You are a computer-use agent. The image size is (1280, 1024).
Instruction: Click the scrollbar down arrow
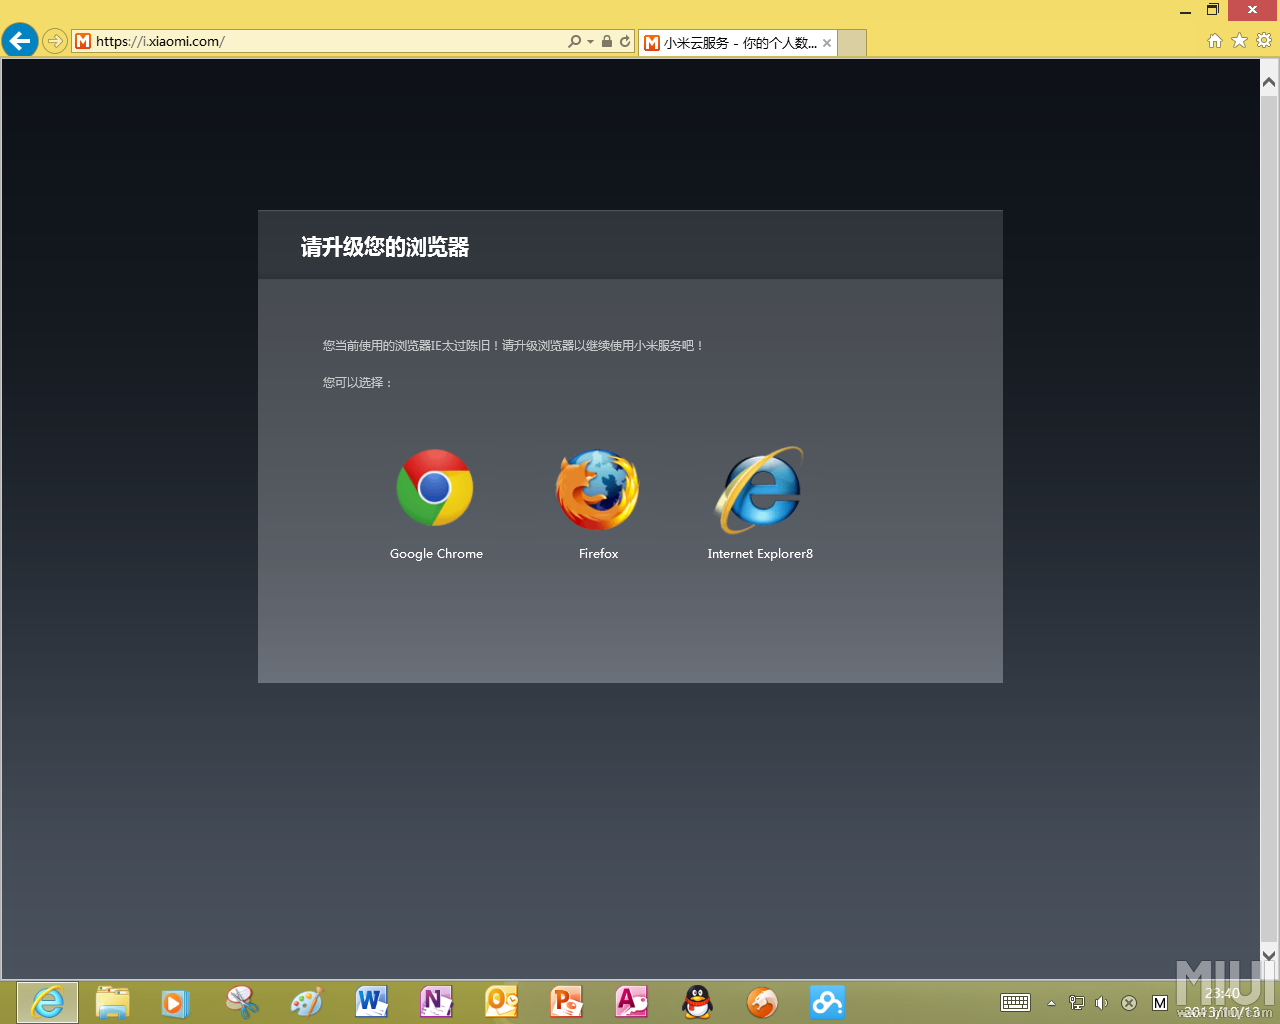point(1269,956)
